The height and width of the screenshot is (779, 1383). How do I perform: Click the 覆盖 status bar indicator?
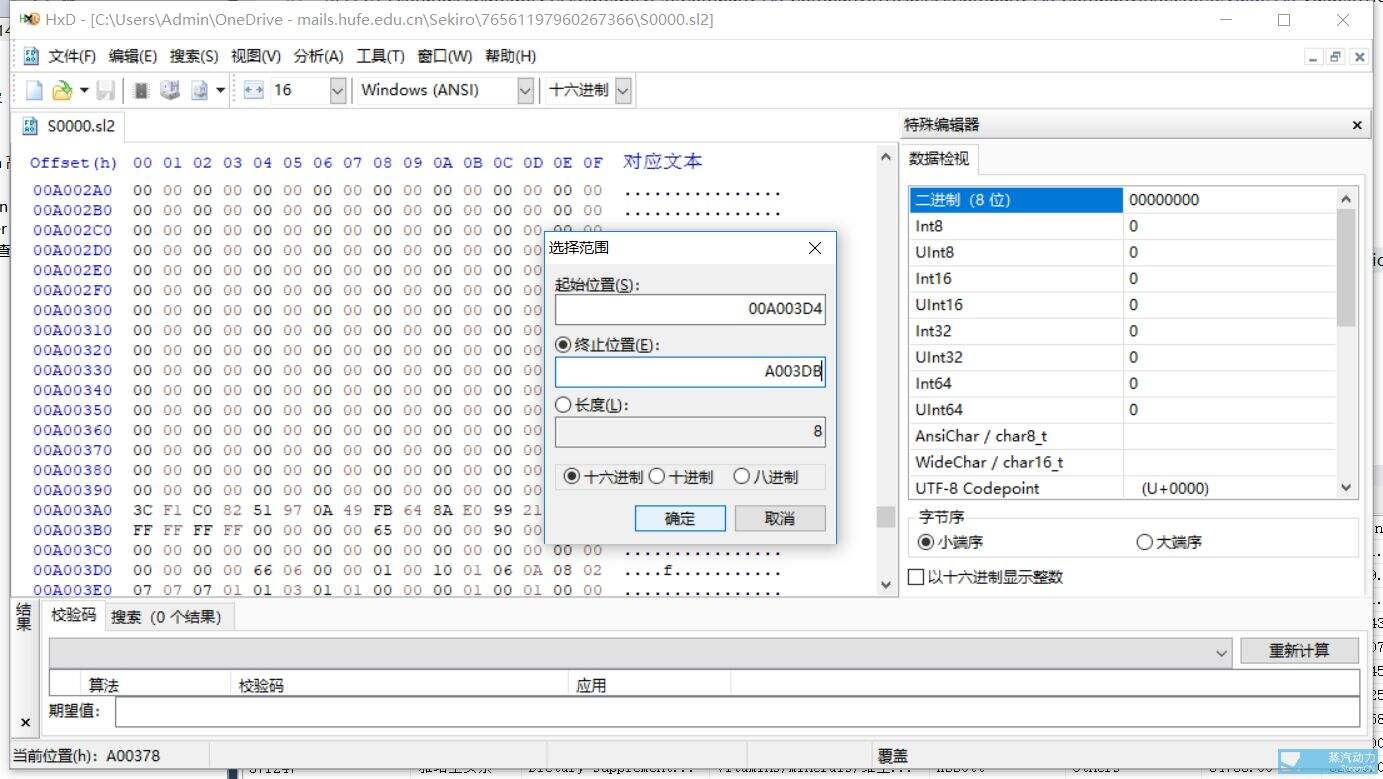[893, 756]
